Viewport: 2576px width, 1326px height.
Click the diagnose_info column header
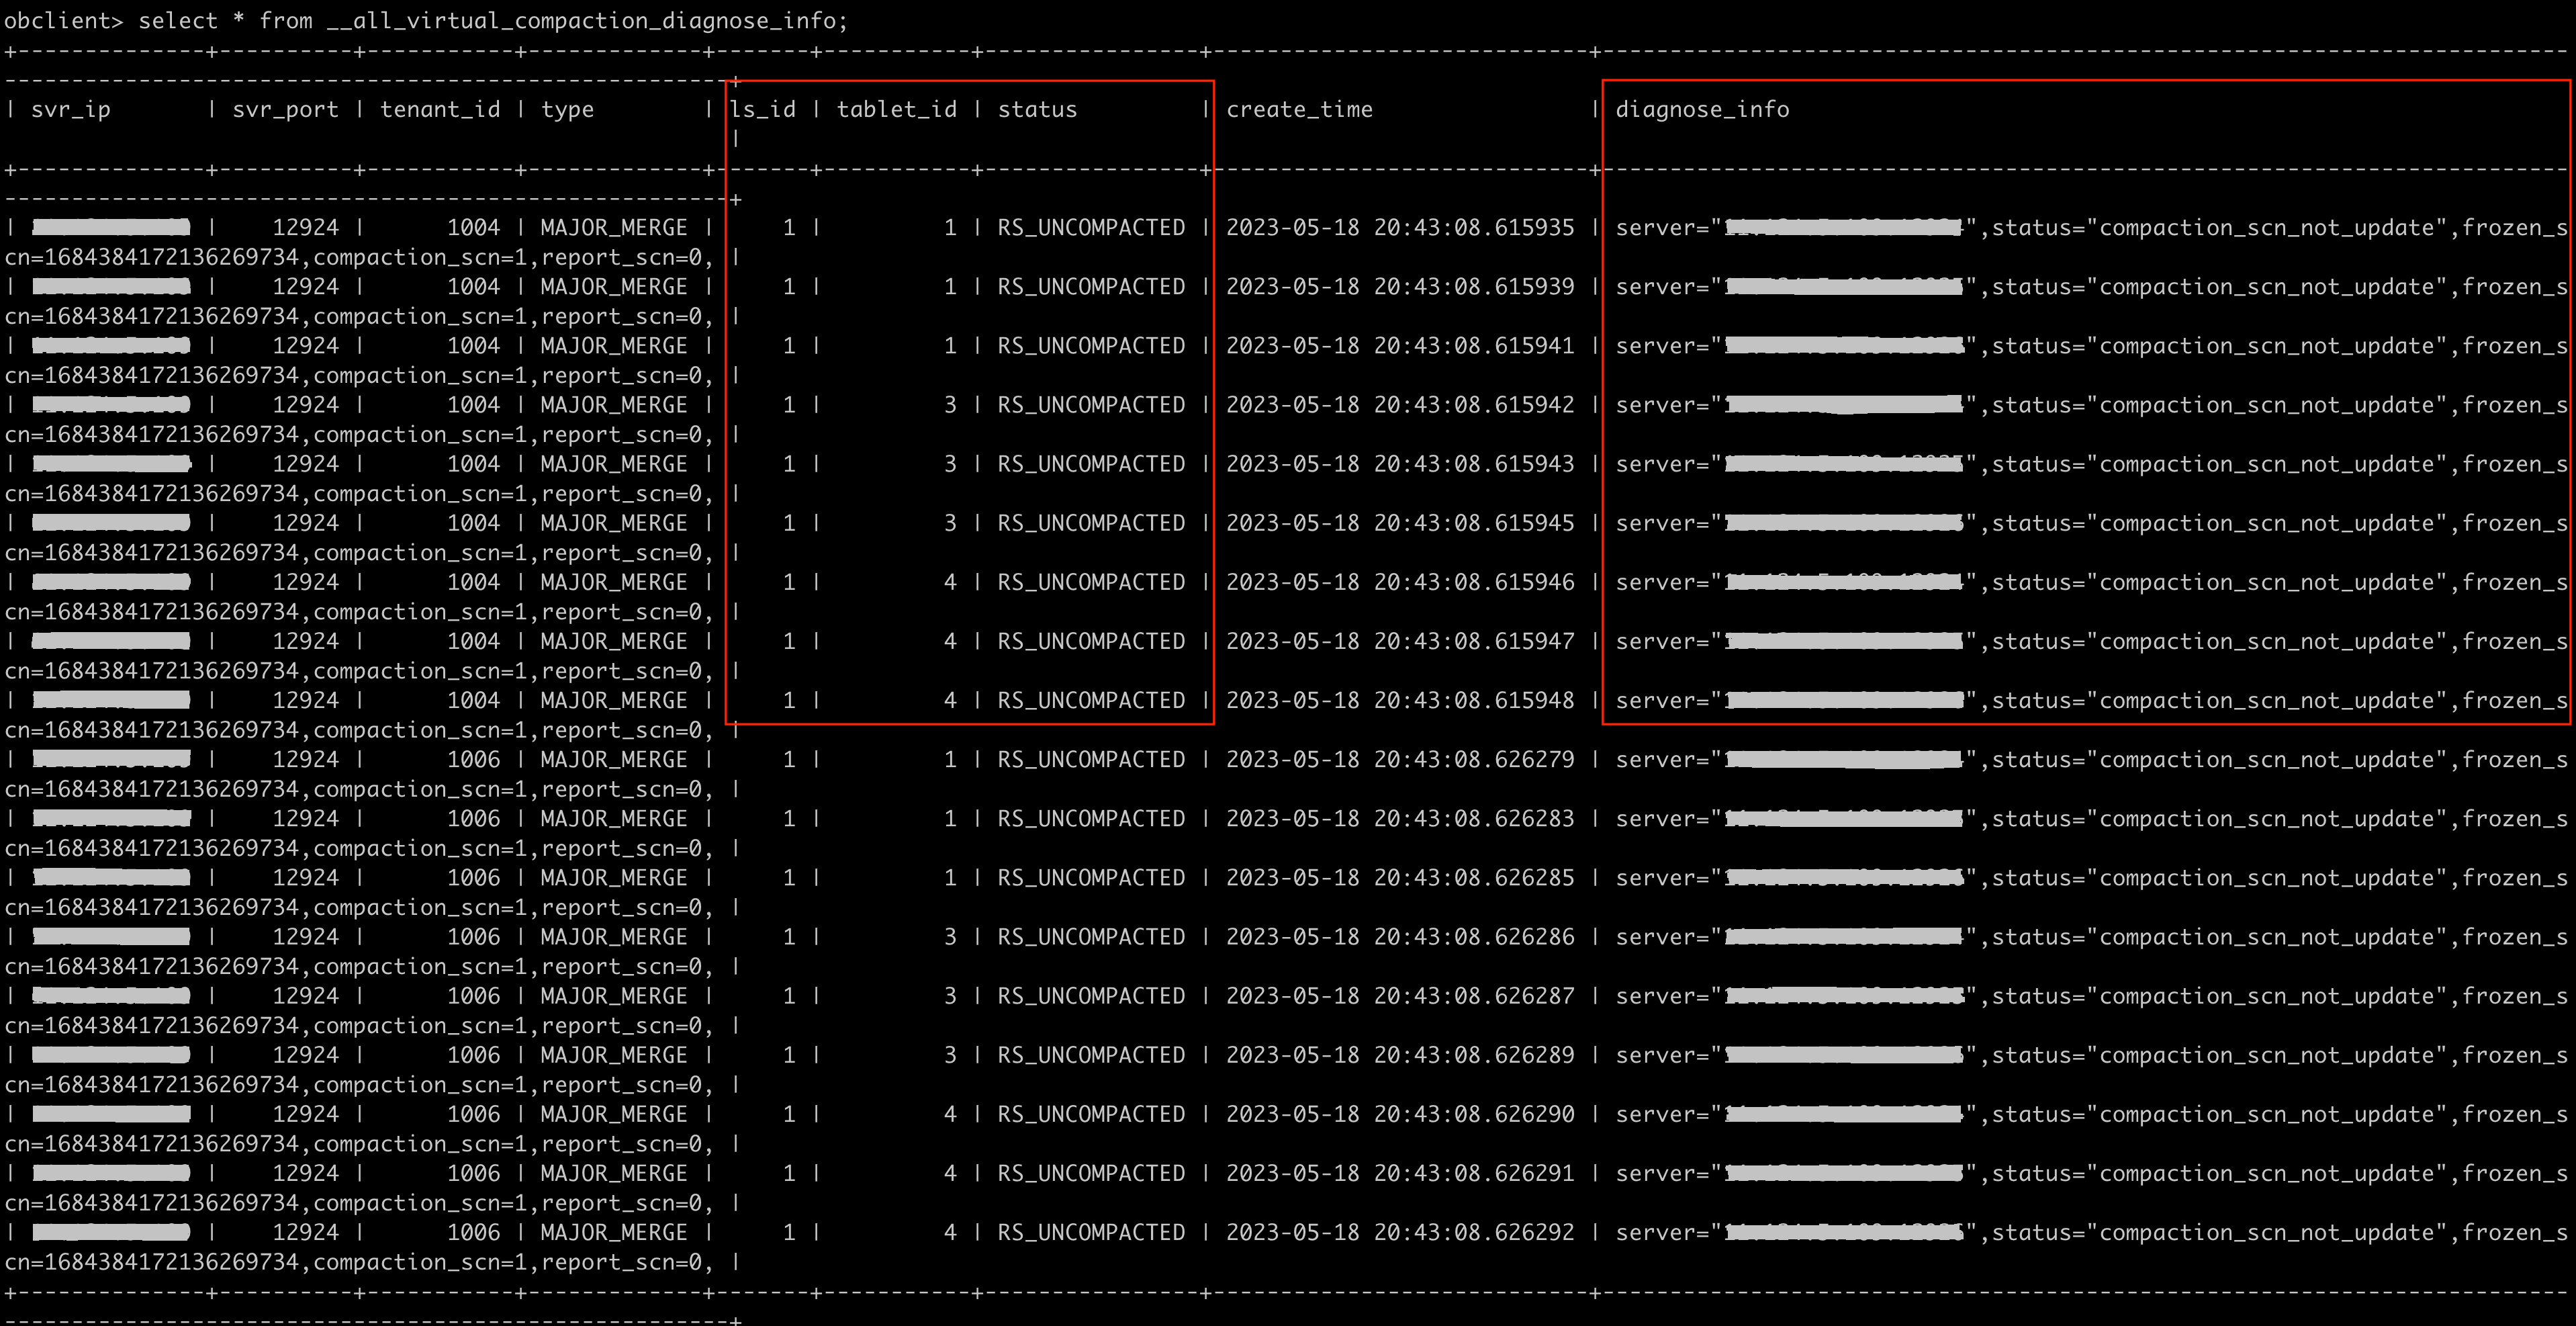[x=1702, y=110]
